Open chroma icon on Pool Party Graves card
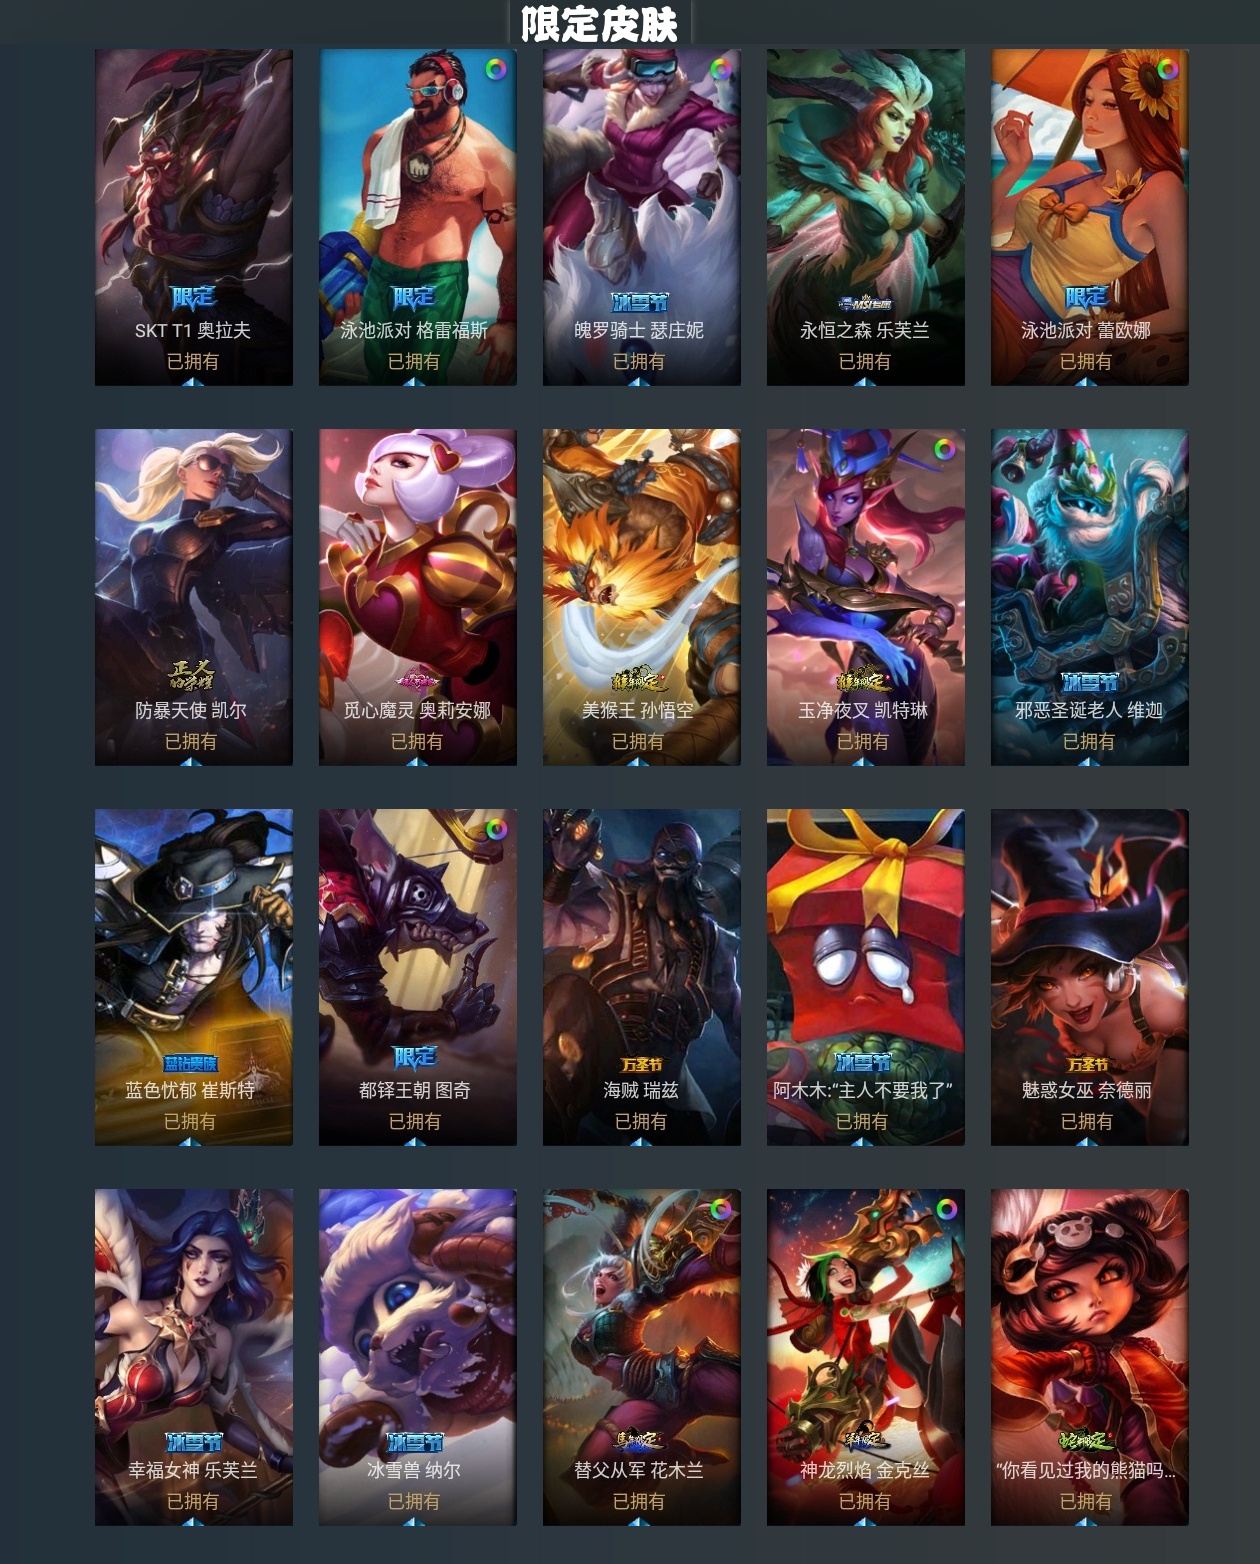The image size is (1260, 1564). [x=495, y=70]
